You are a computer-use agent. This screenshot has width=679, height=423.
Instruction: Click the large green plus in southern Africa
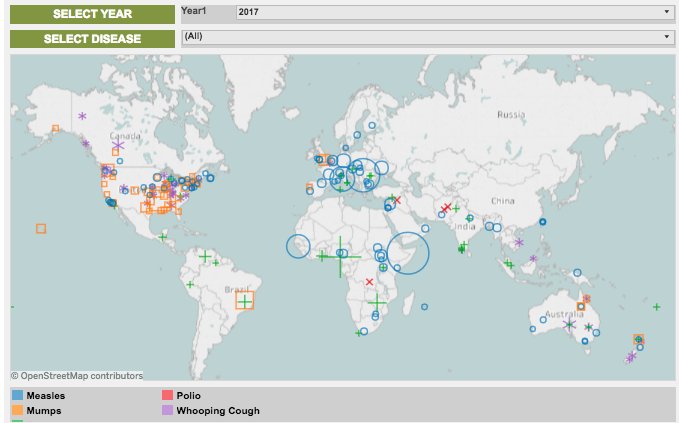coord(376,301)
